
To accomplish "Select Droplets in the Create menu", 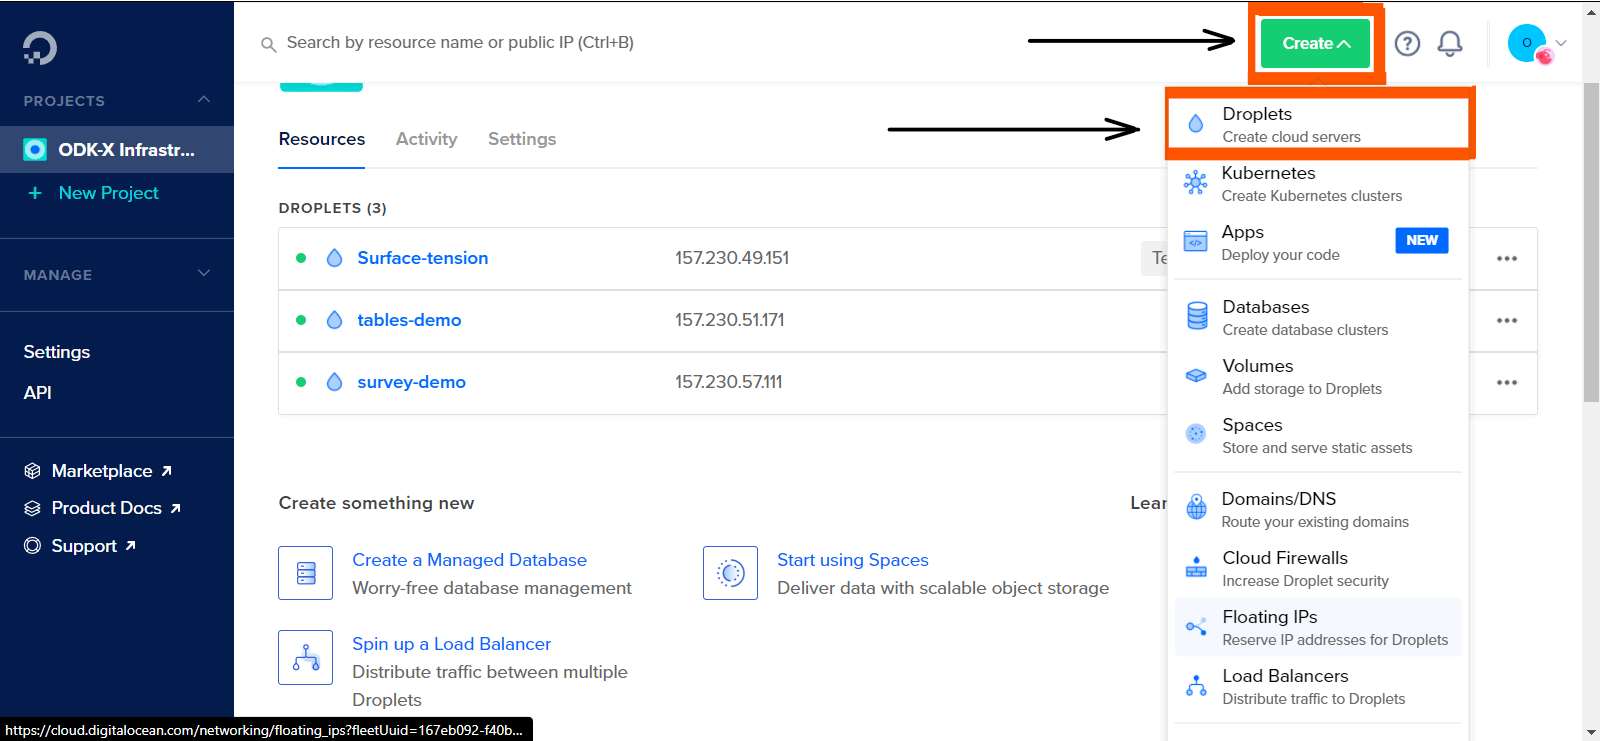I will point(1318,124).
